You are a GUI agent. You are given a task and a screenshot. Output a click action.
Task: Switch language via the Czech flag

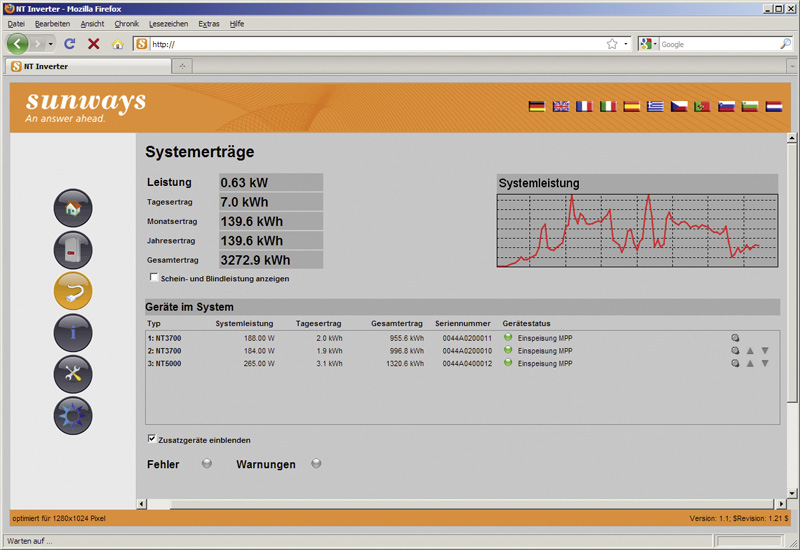[x=679, y=106]
